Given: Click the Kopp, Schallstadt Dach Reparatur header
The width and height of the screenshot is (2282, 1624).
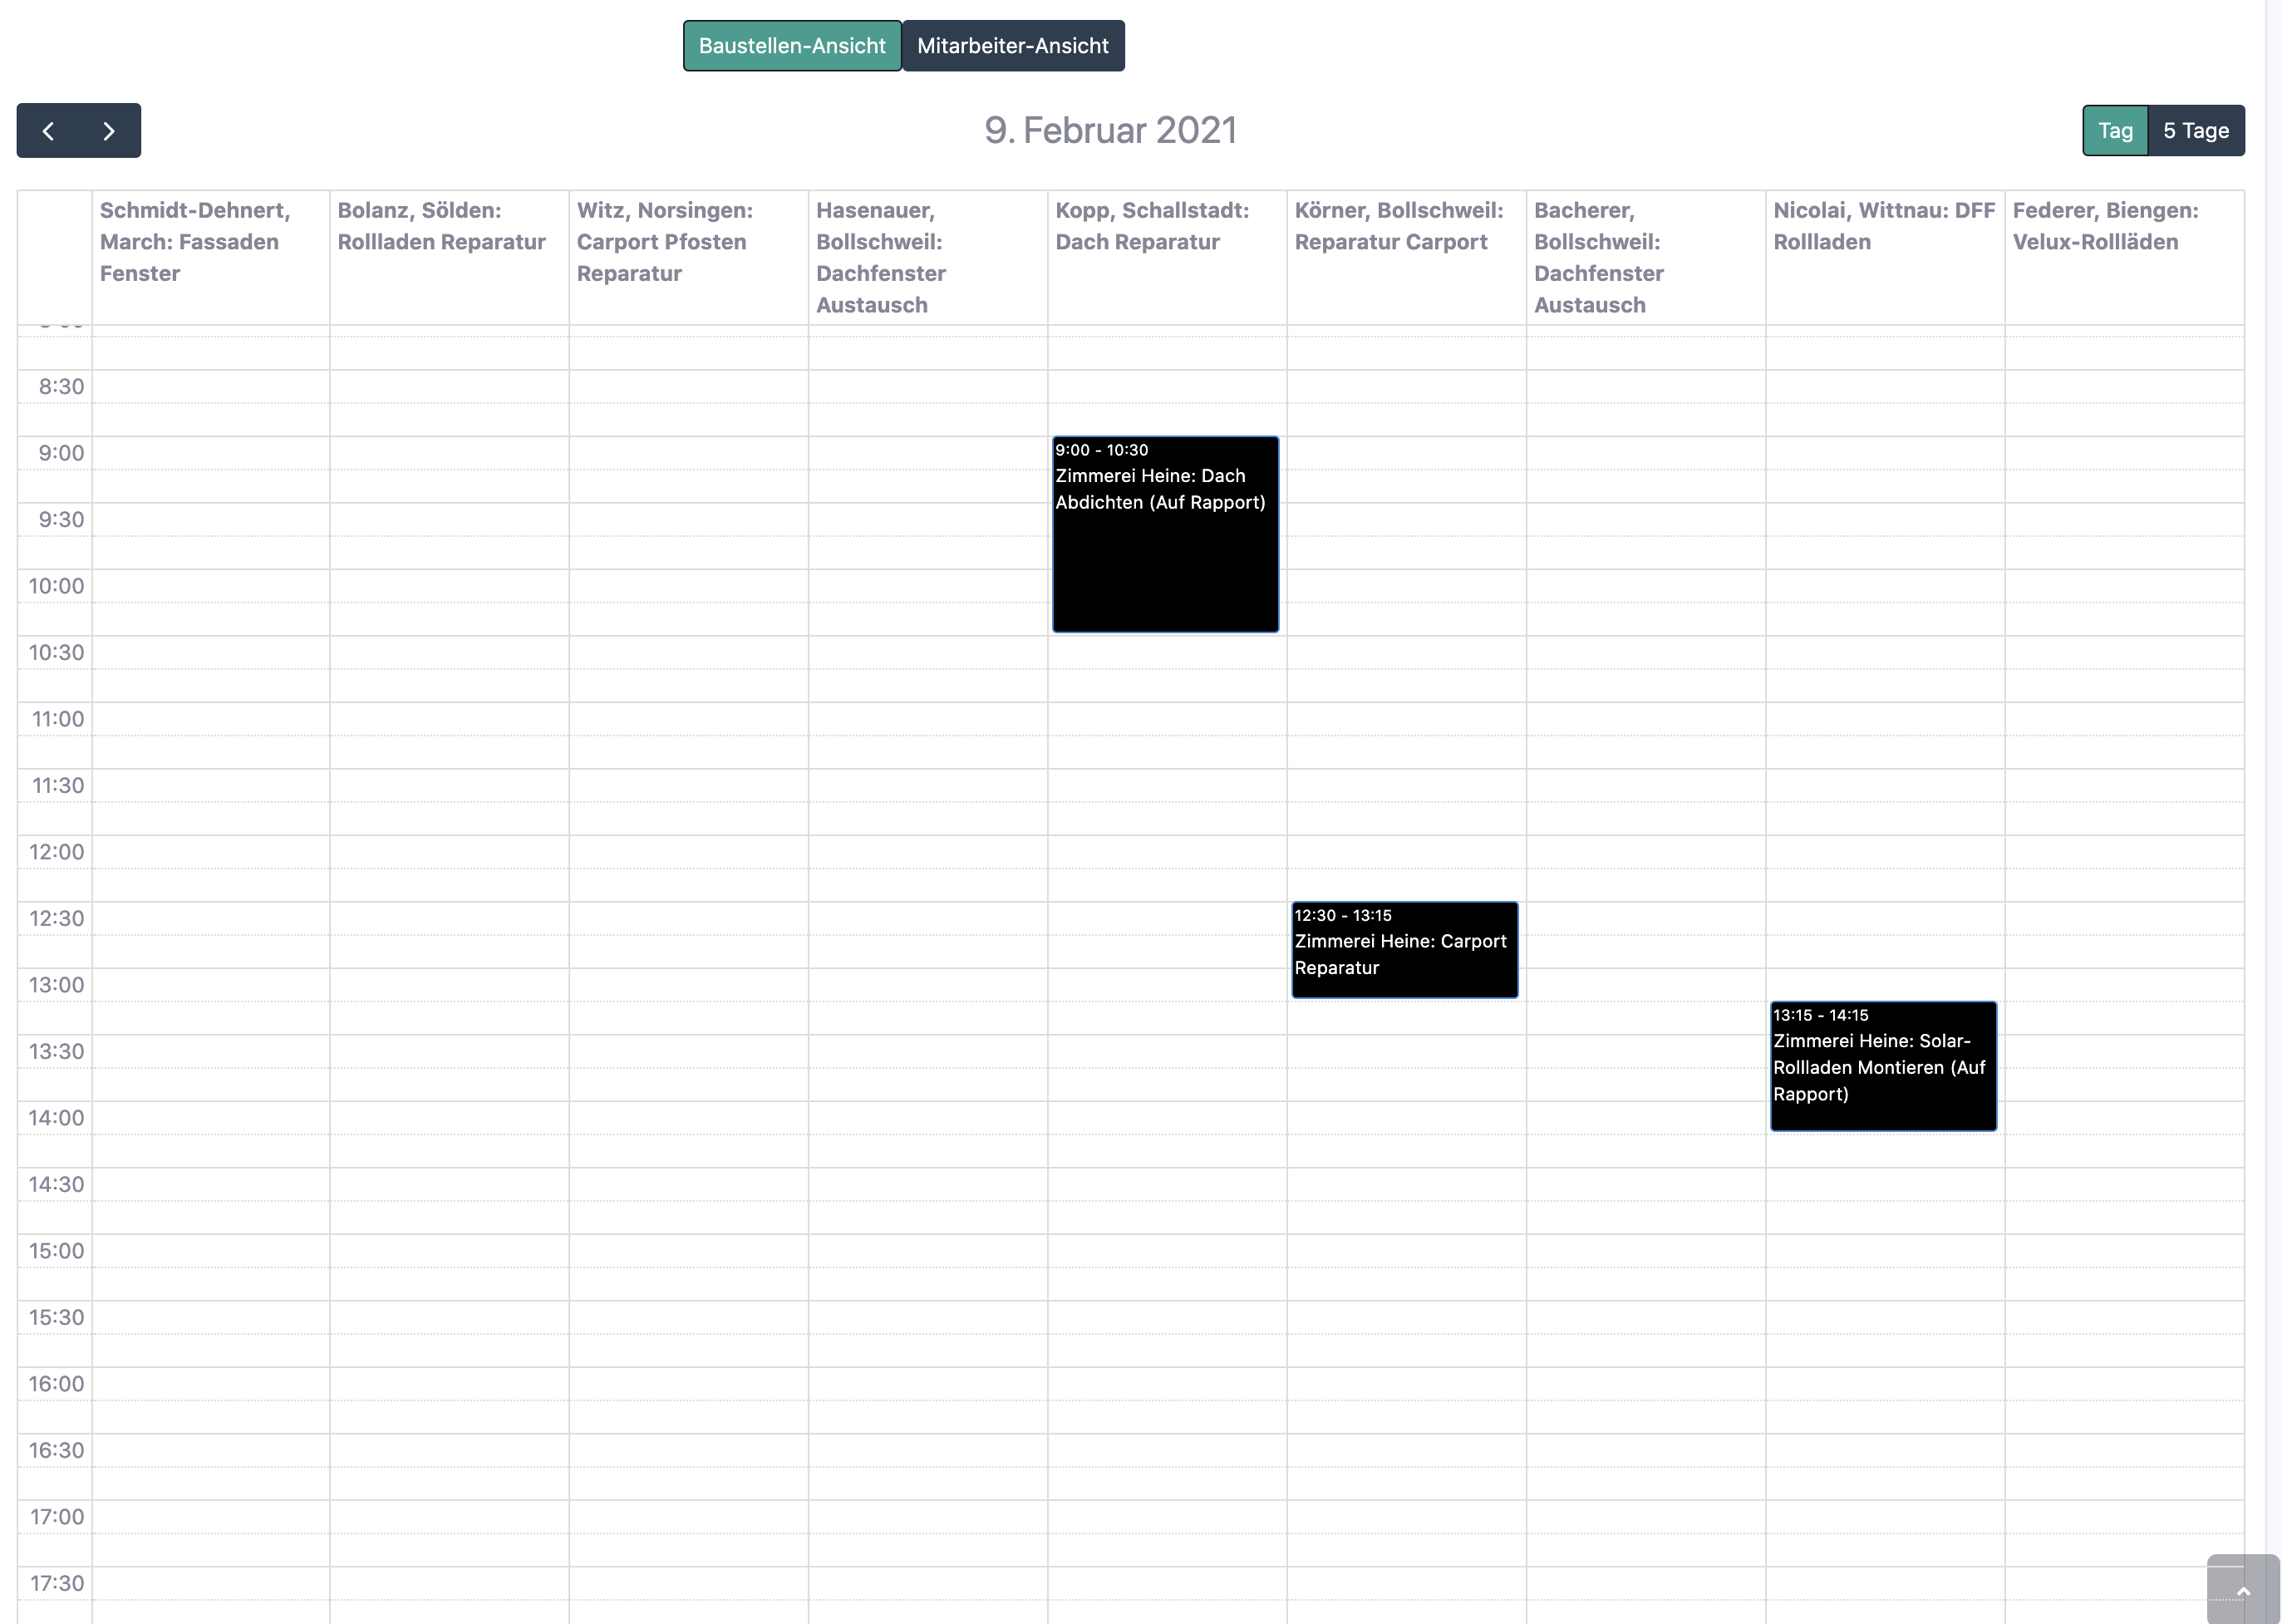Looking at the screenshot, I should 1151,226.
